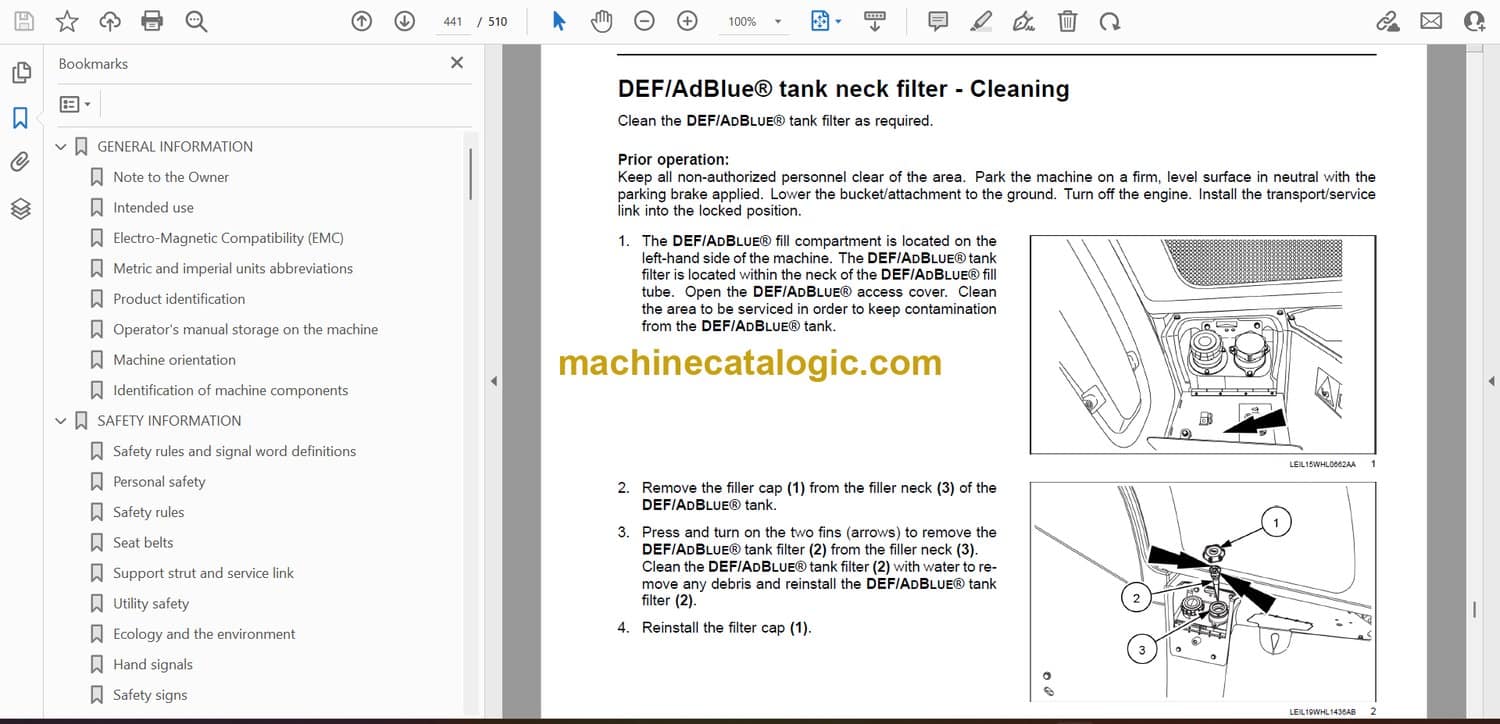This screenshot has height=724, width=1500.
Task: Collapse the GENERAL INFORMATION section
Action: click(61, 147)
